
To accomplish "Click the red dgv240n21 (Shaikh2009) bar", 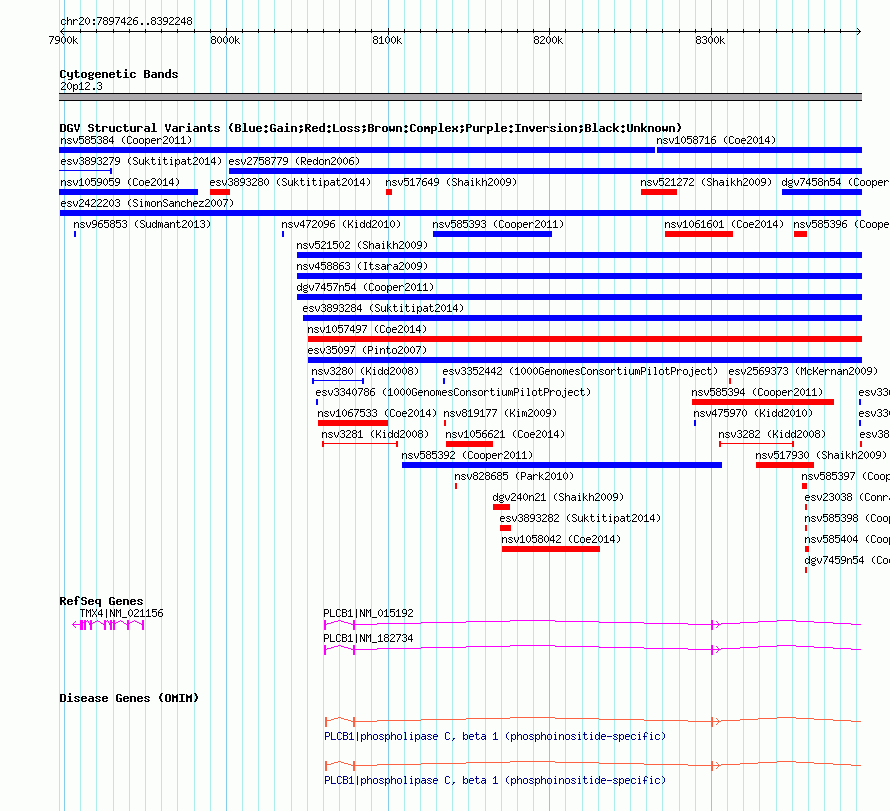I will 501,507.
